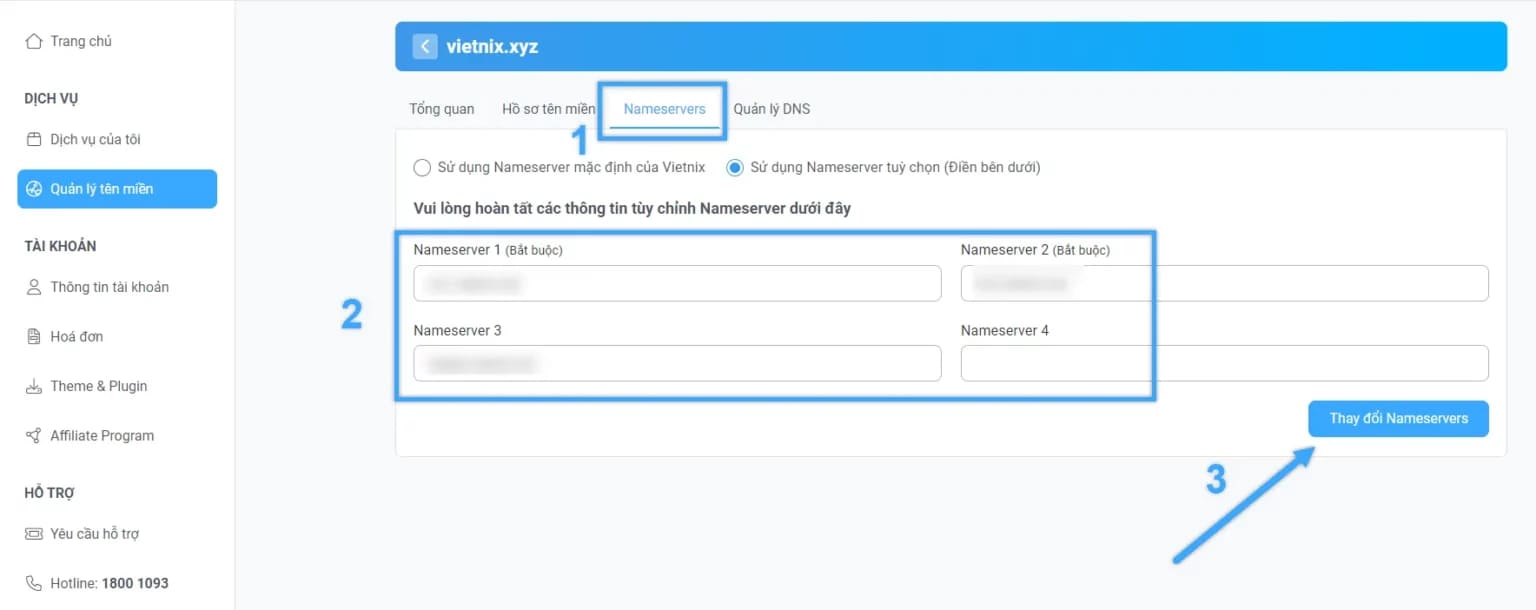The width and height of the screenshot is (1536, 610).
Task: Click in the Nameserver 1 field
Action: pyautogui.click(x=677, y=283)
